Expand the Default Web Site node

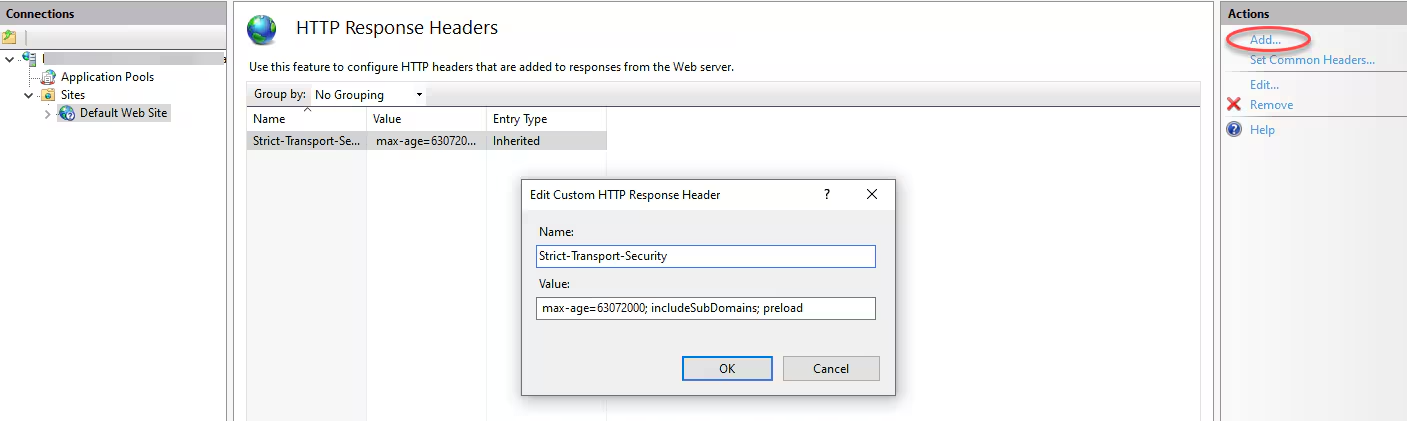click(47, 114)
